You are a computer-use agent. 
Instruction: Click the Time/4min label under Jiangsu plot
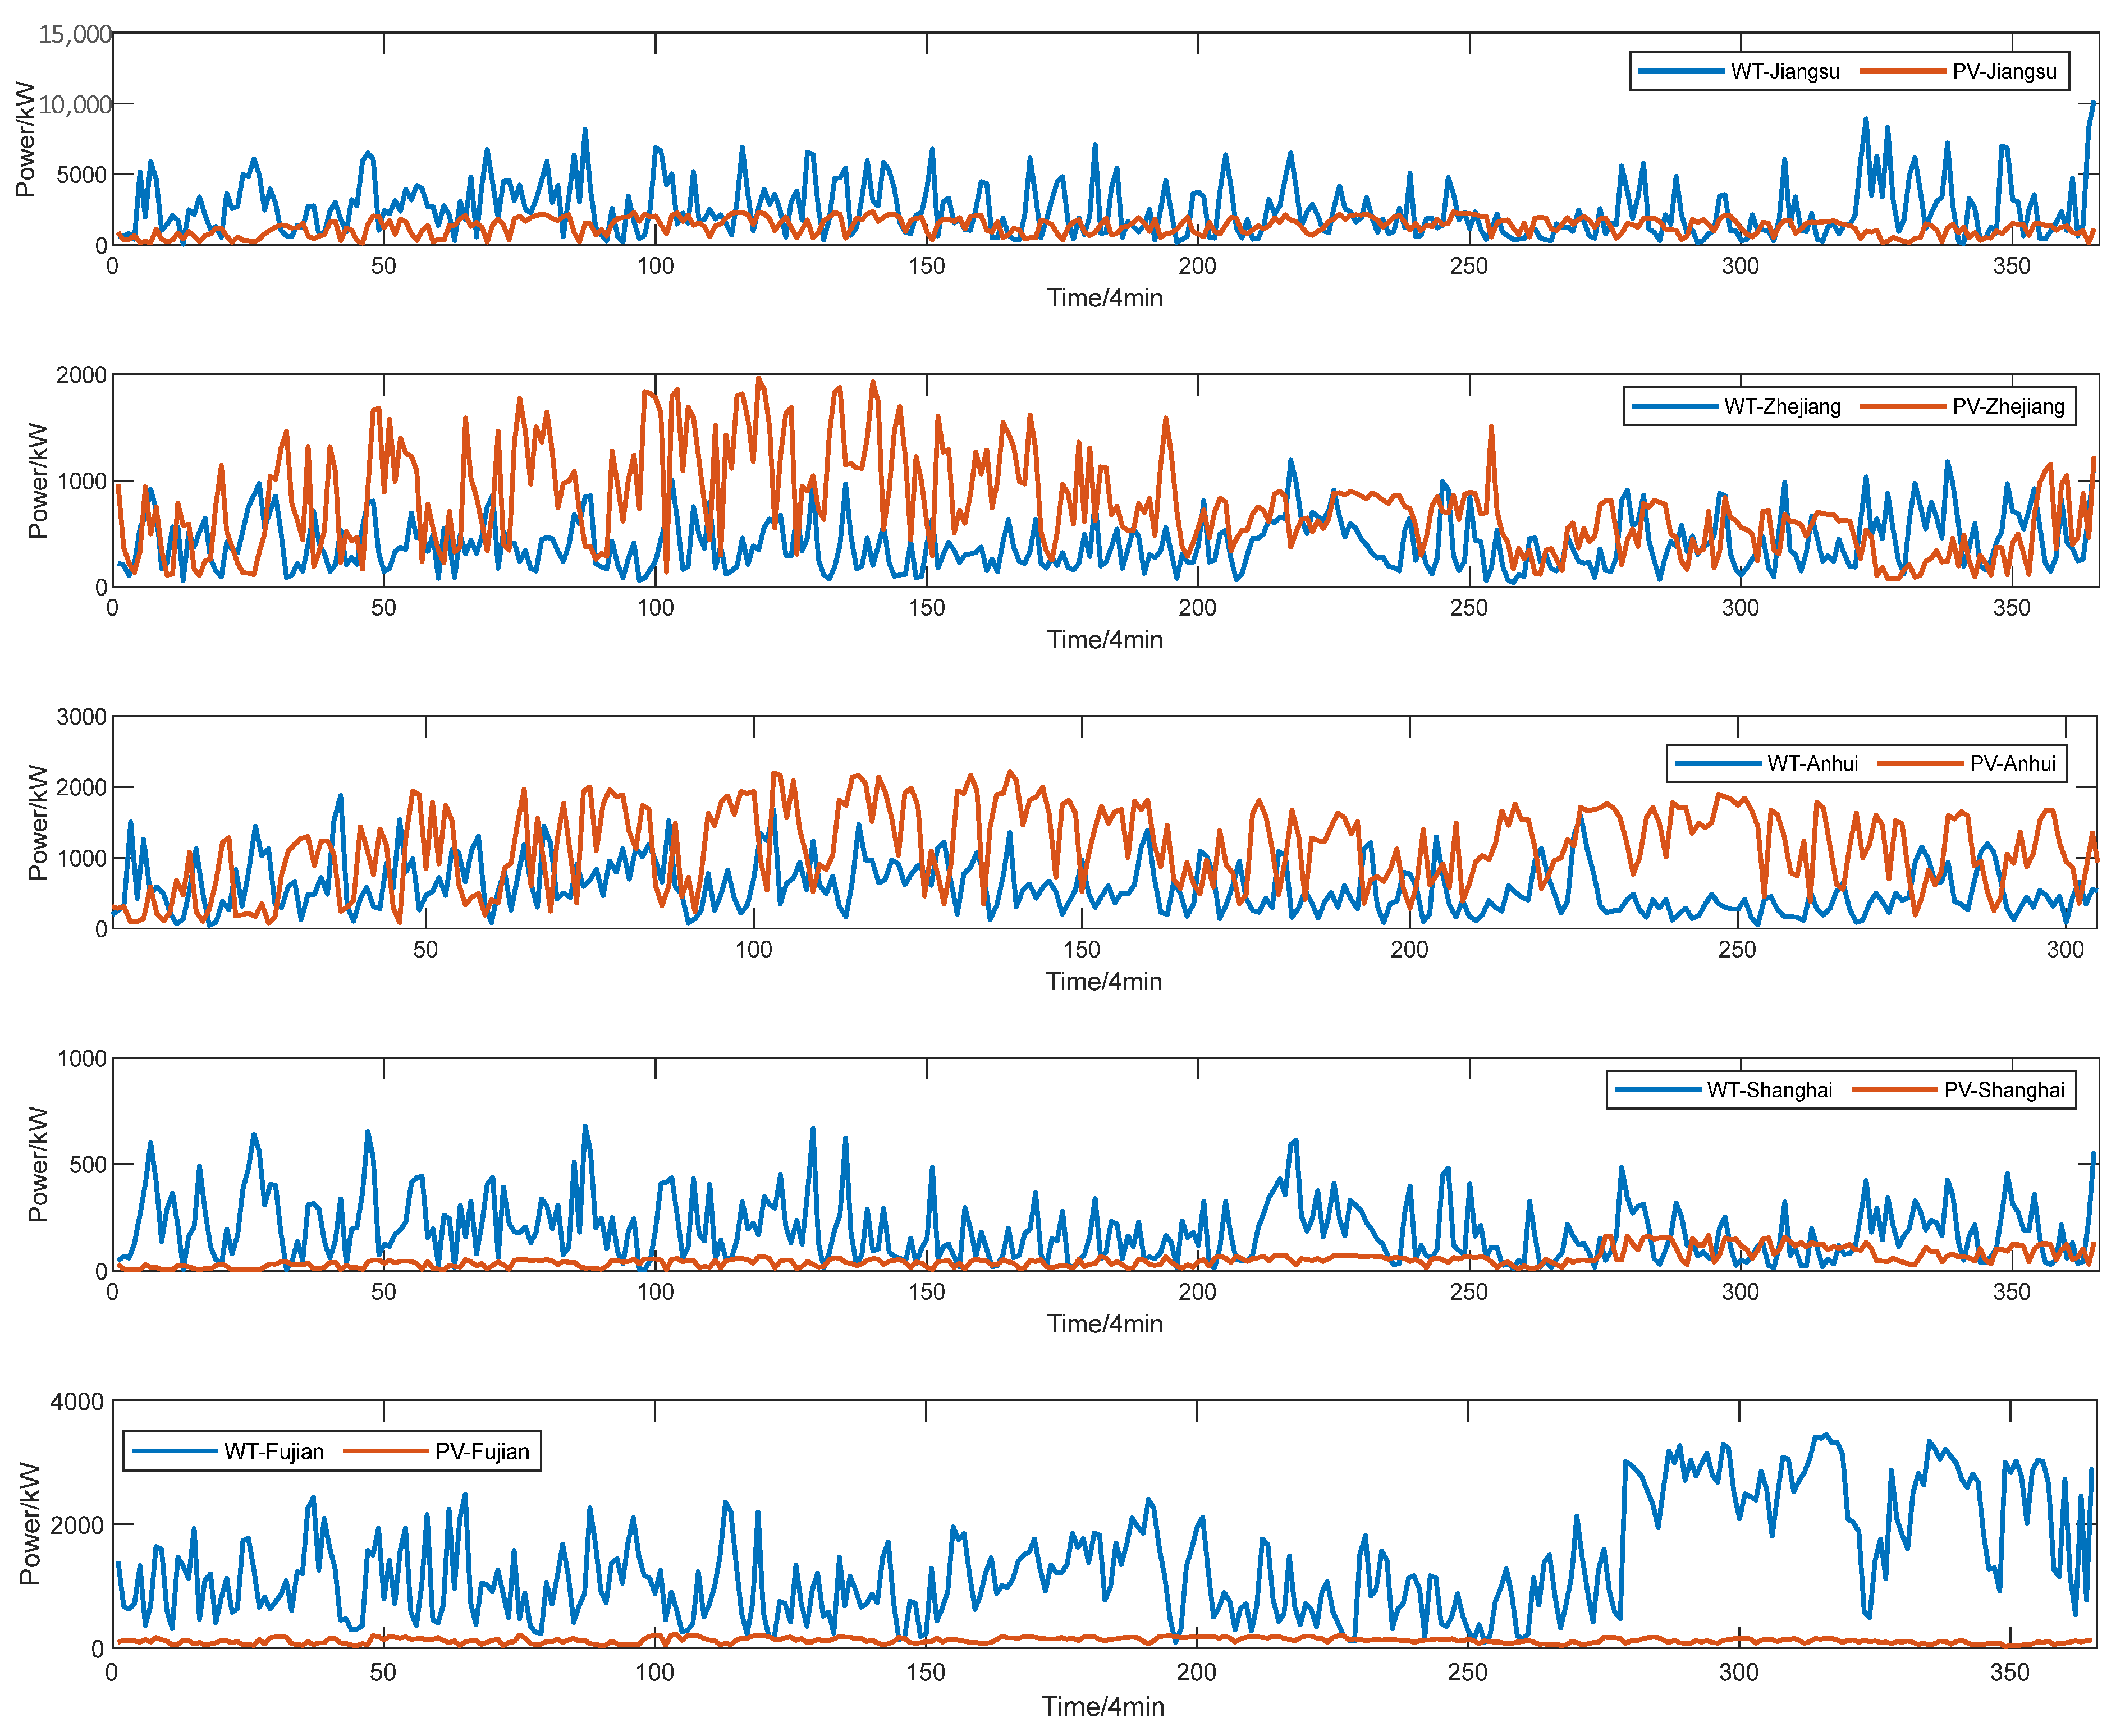click(1104, 298)
